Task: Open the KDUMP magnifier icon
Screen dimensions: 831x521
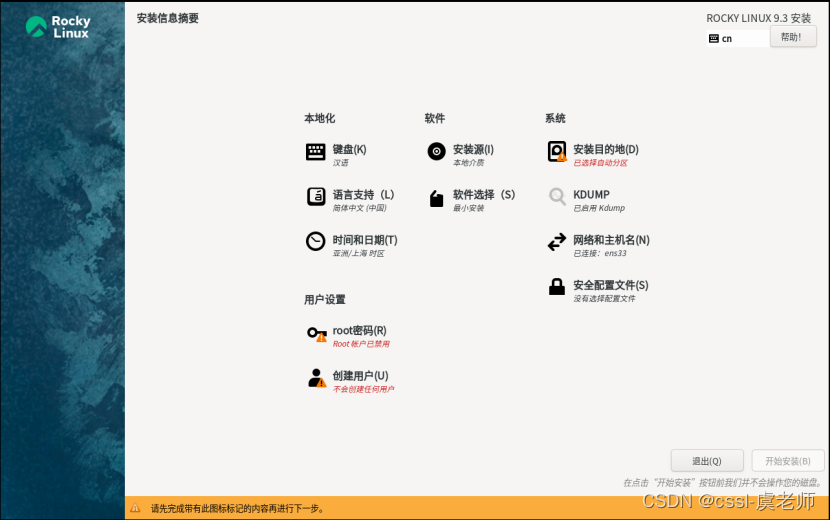Action: pyautogui.click(x=557, y=197)
